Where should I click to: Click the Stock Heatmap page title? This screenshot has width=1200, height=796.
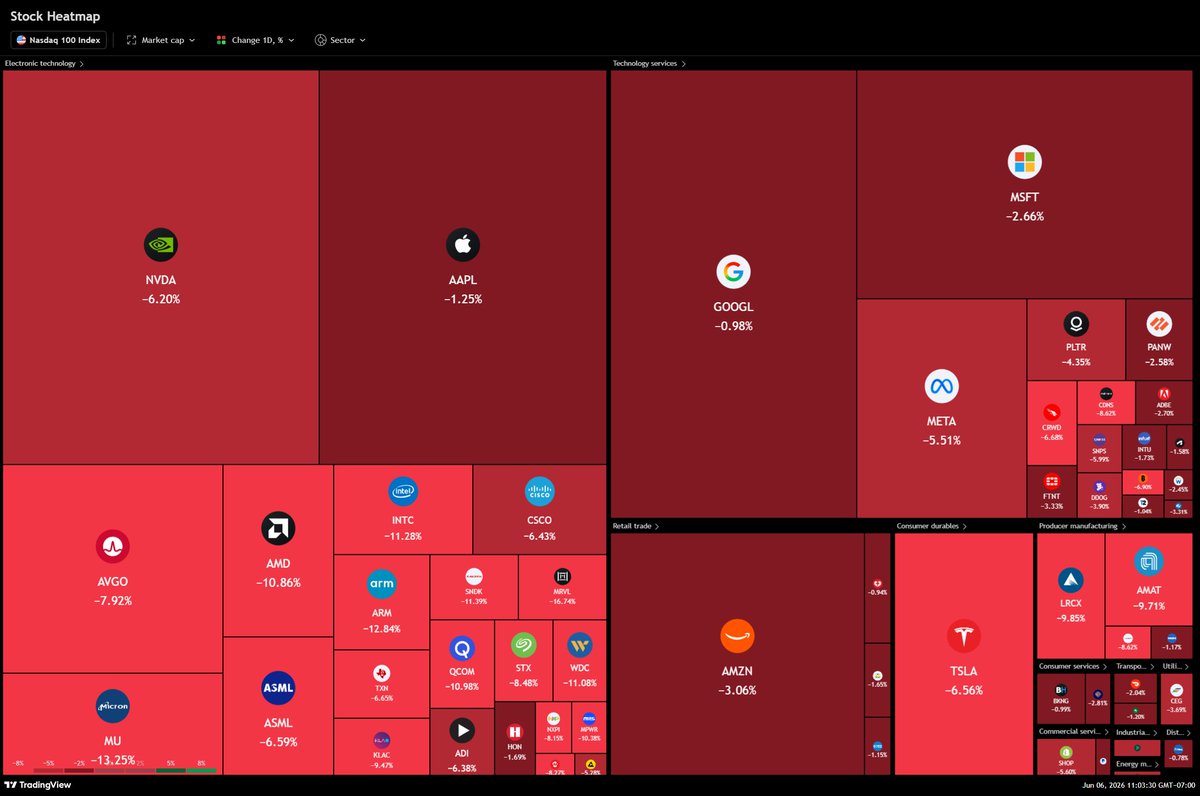coord(55,16)
